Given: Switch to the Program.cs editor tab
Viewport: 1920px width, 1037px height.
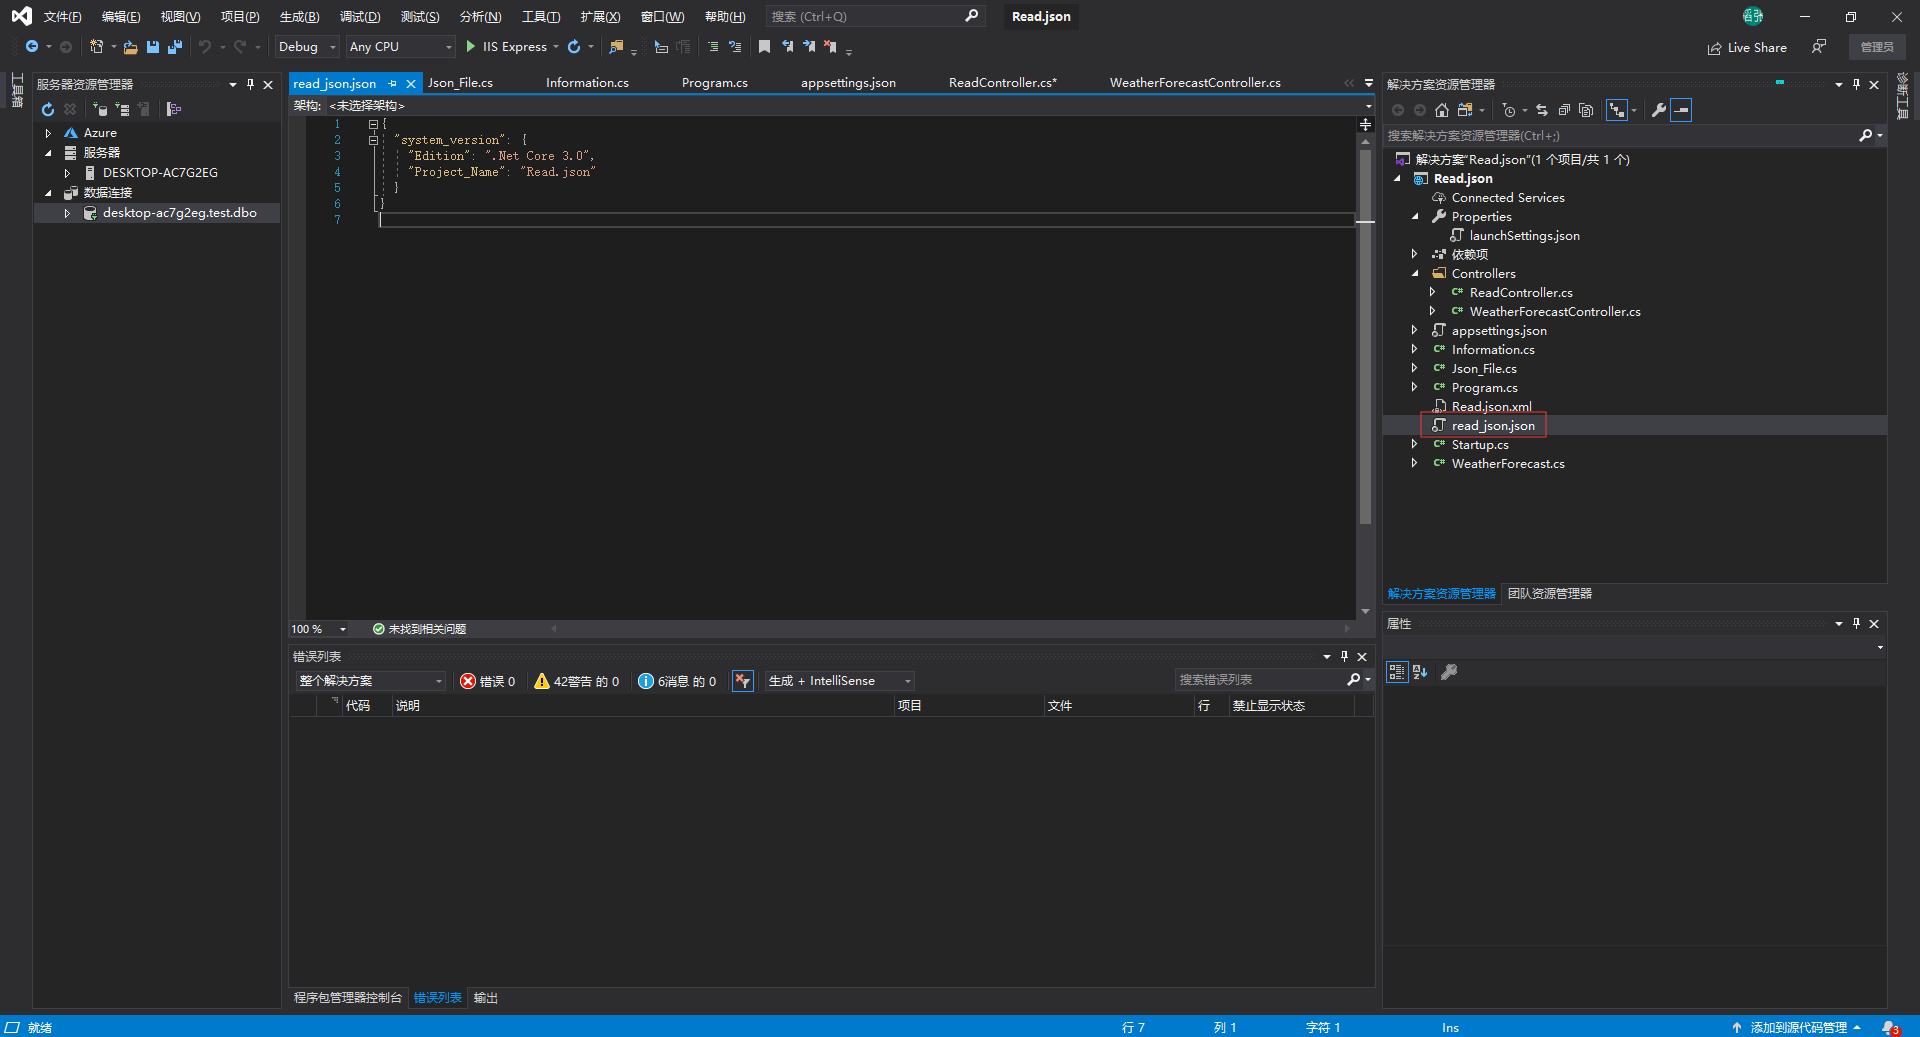Looking at the screenshot, I should click(x=714, y=83).
